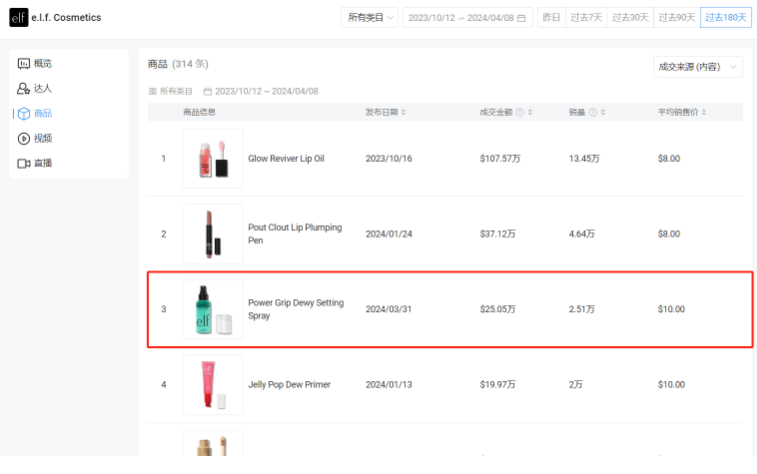Screen dimensions: 757x474
Task: Switch to 过去30天 time range
Action: point(631,18)
